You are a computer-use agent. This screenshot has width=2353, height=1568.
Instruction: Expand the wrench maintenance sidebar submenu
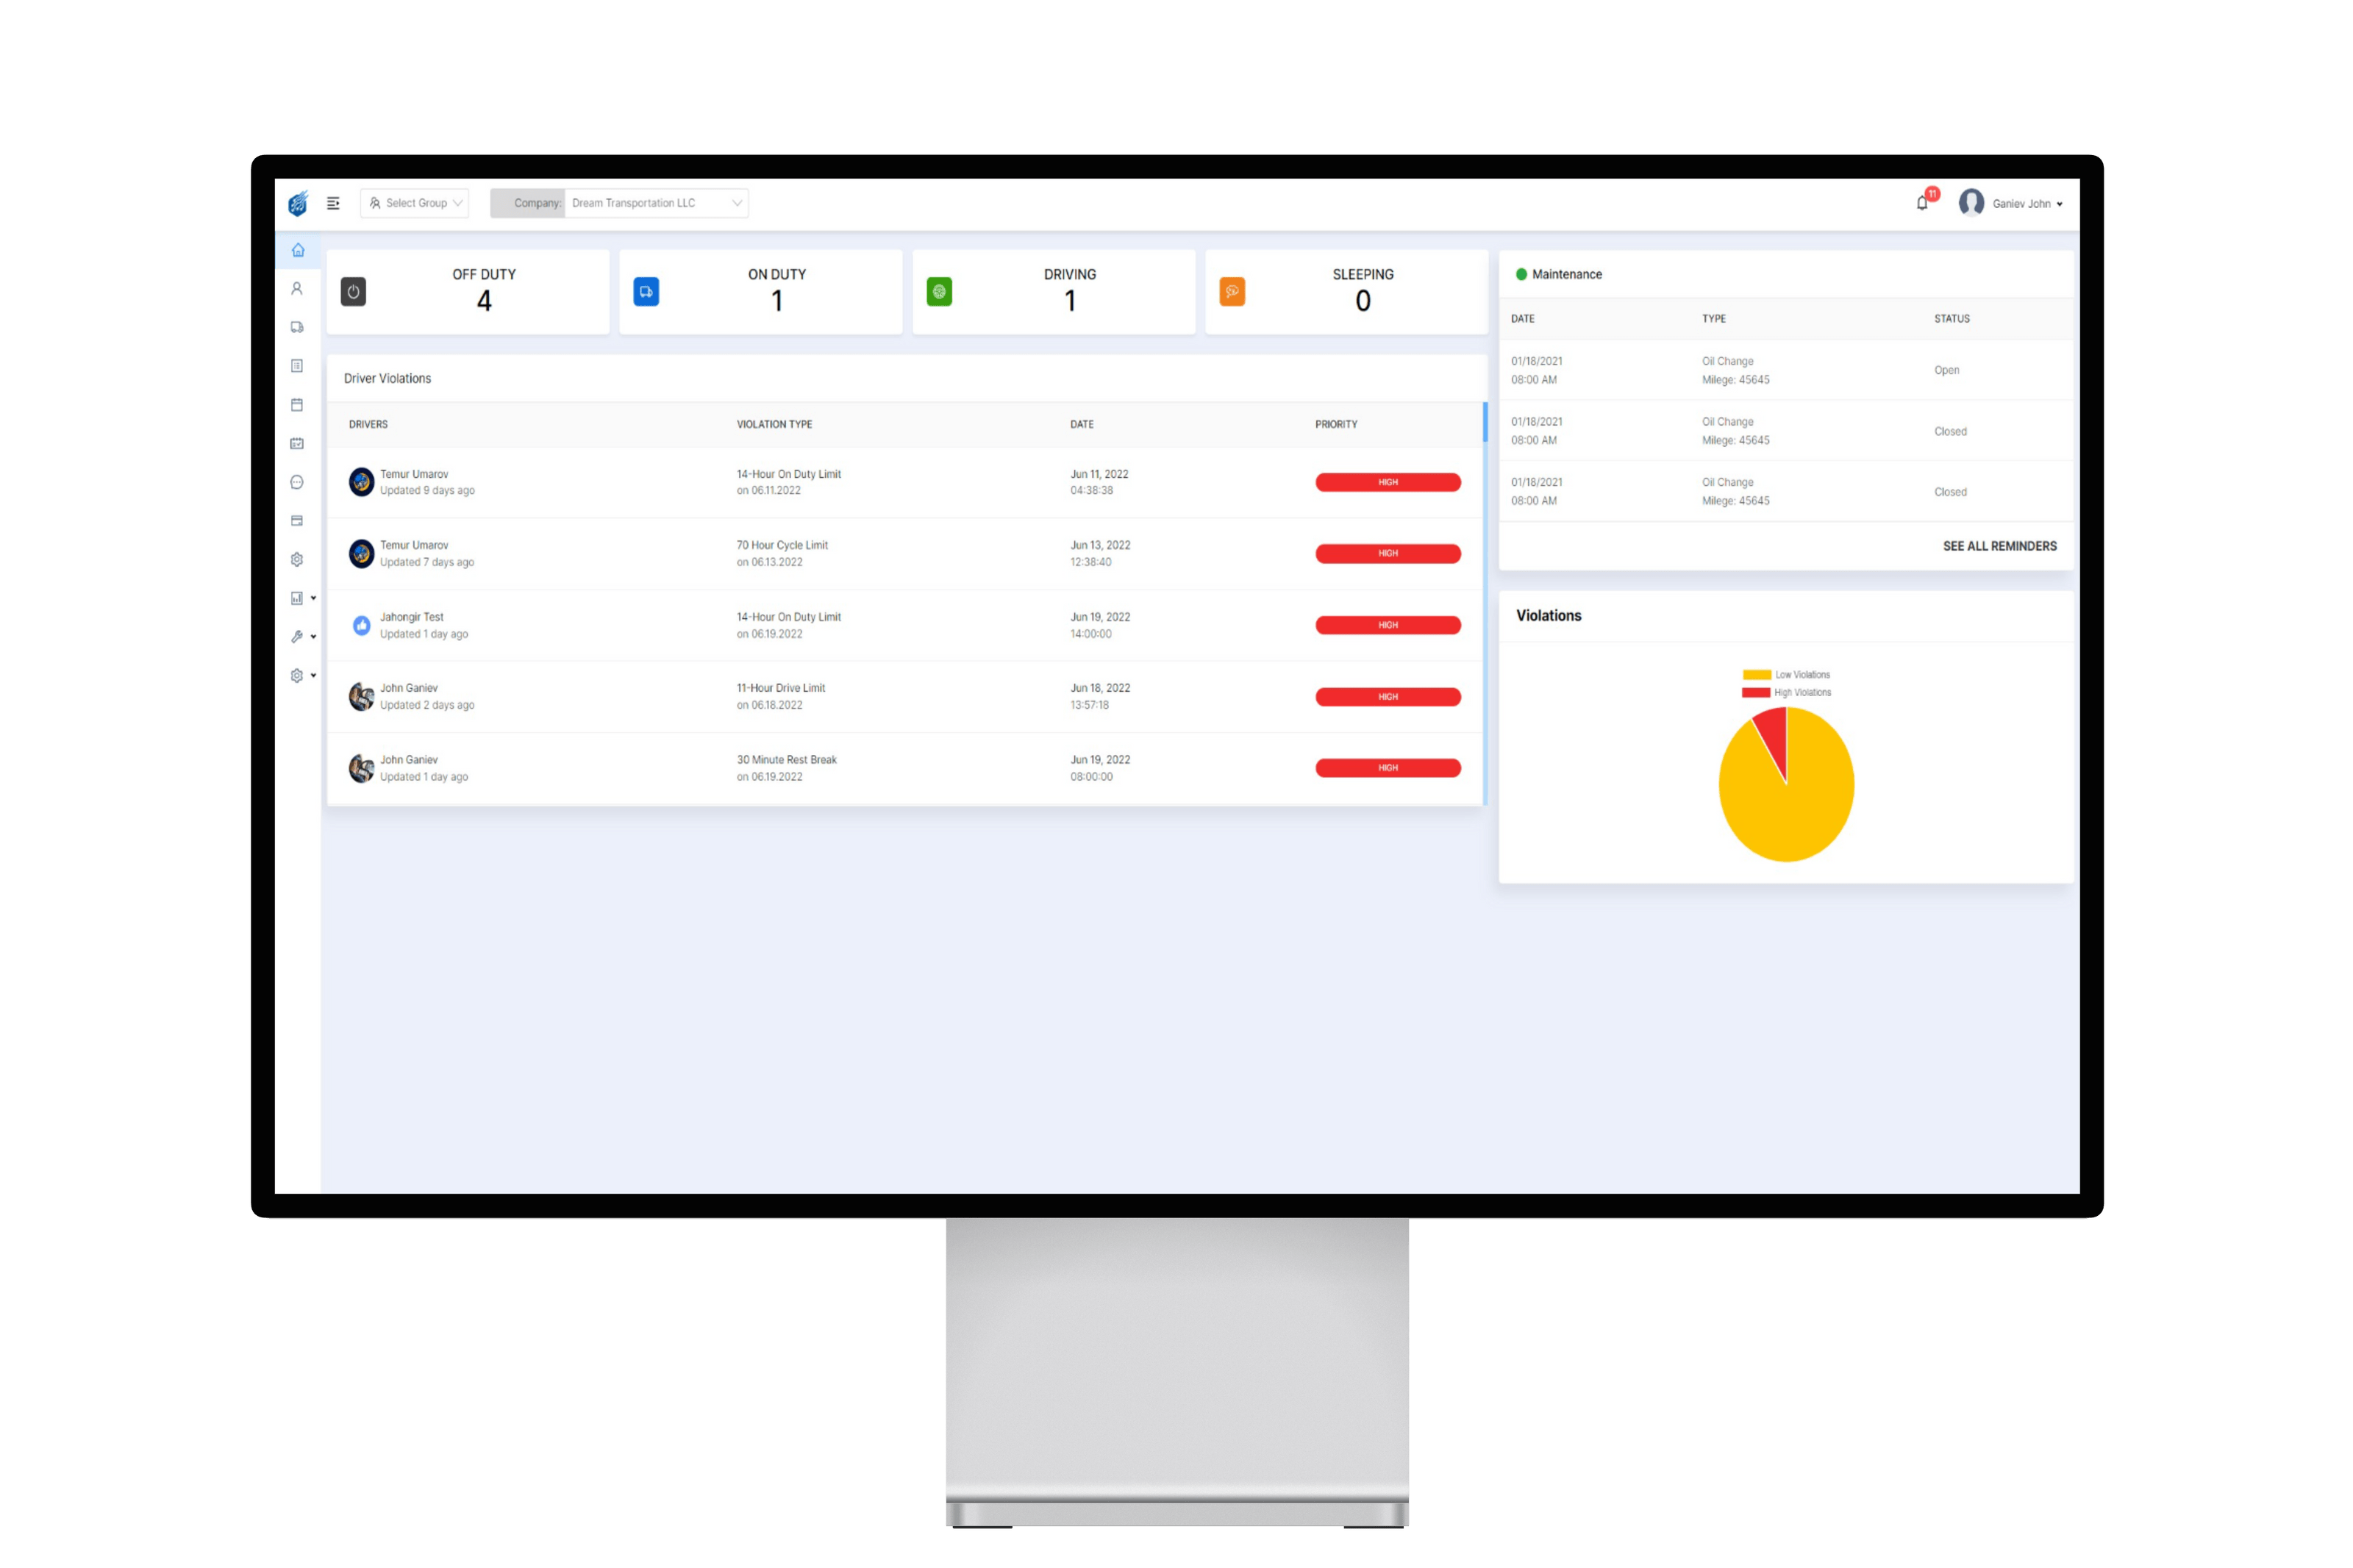(303, 637)
